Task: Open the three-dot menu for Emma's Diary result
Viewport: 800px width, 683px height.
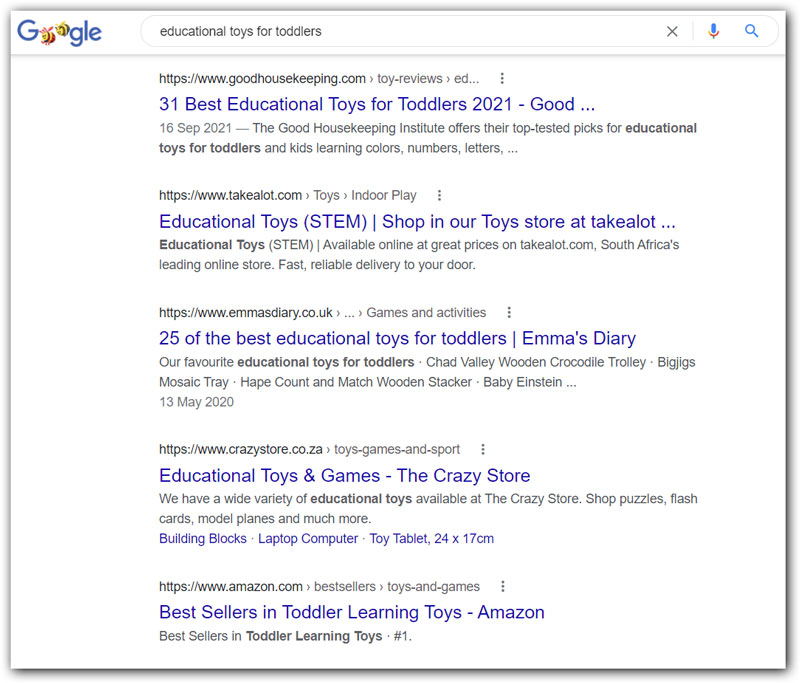Action: pos(509,312)
